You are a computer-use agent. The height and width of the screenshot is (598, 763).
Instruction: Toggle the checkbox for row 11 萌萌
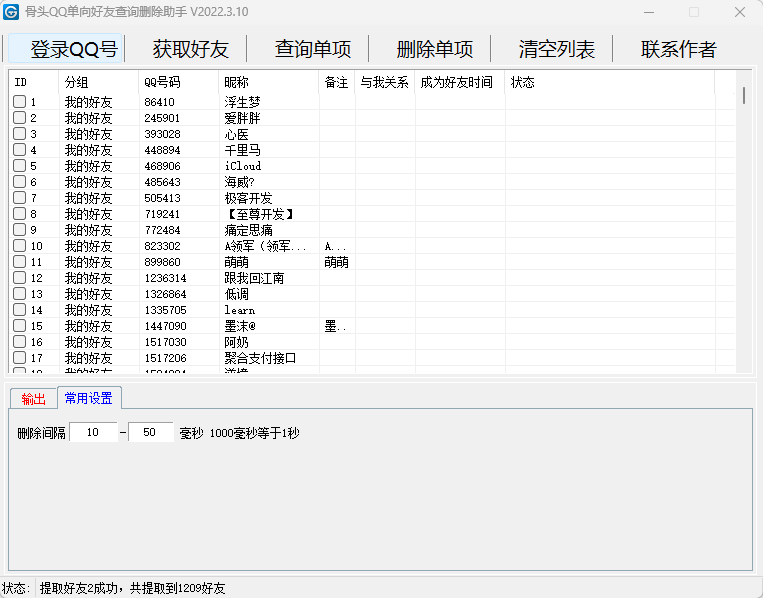[x=19, y=261]
